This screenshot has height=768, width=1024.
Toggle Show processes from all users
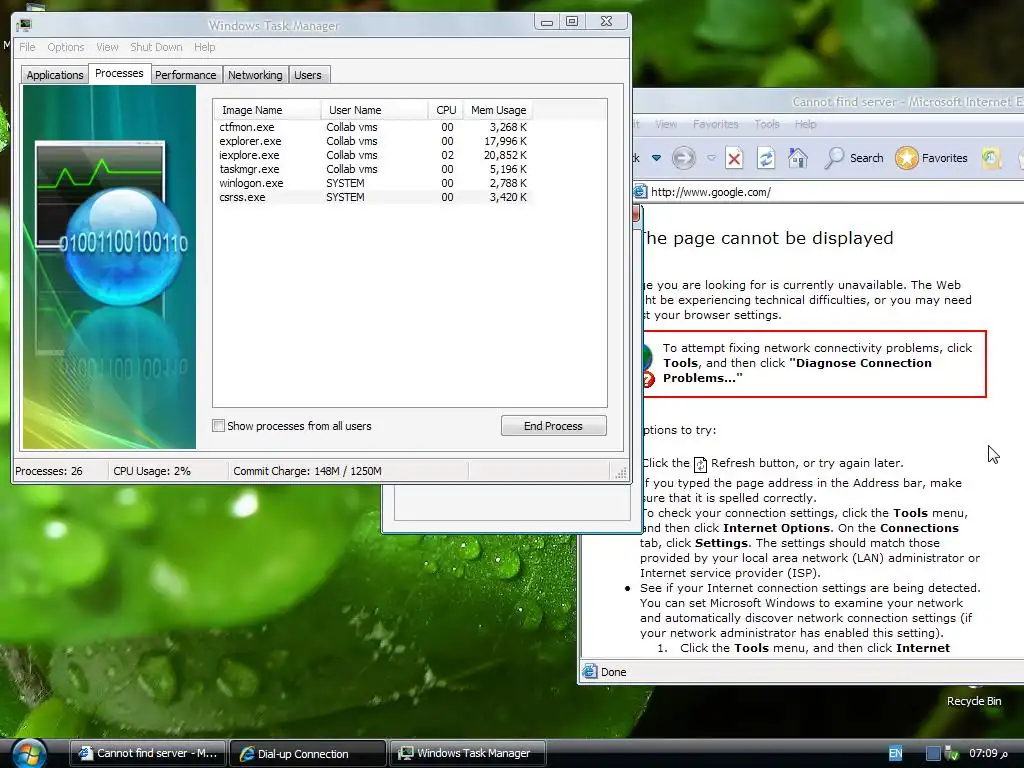pyautogui.click(x=219, y=426)
